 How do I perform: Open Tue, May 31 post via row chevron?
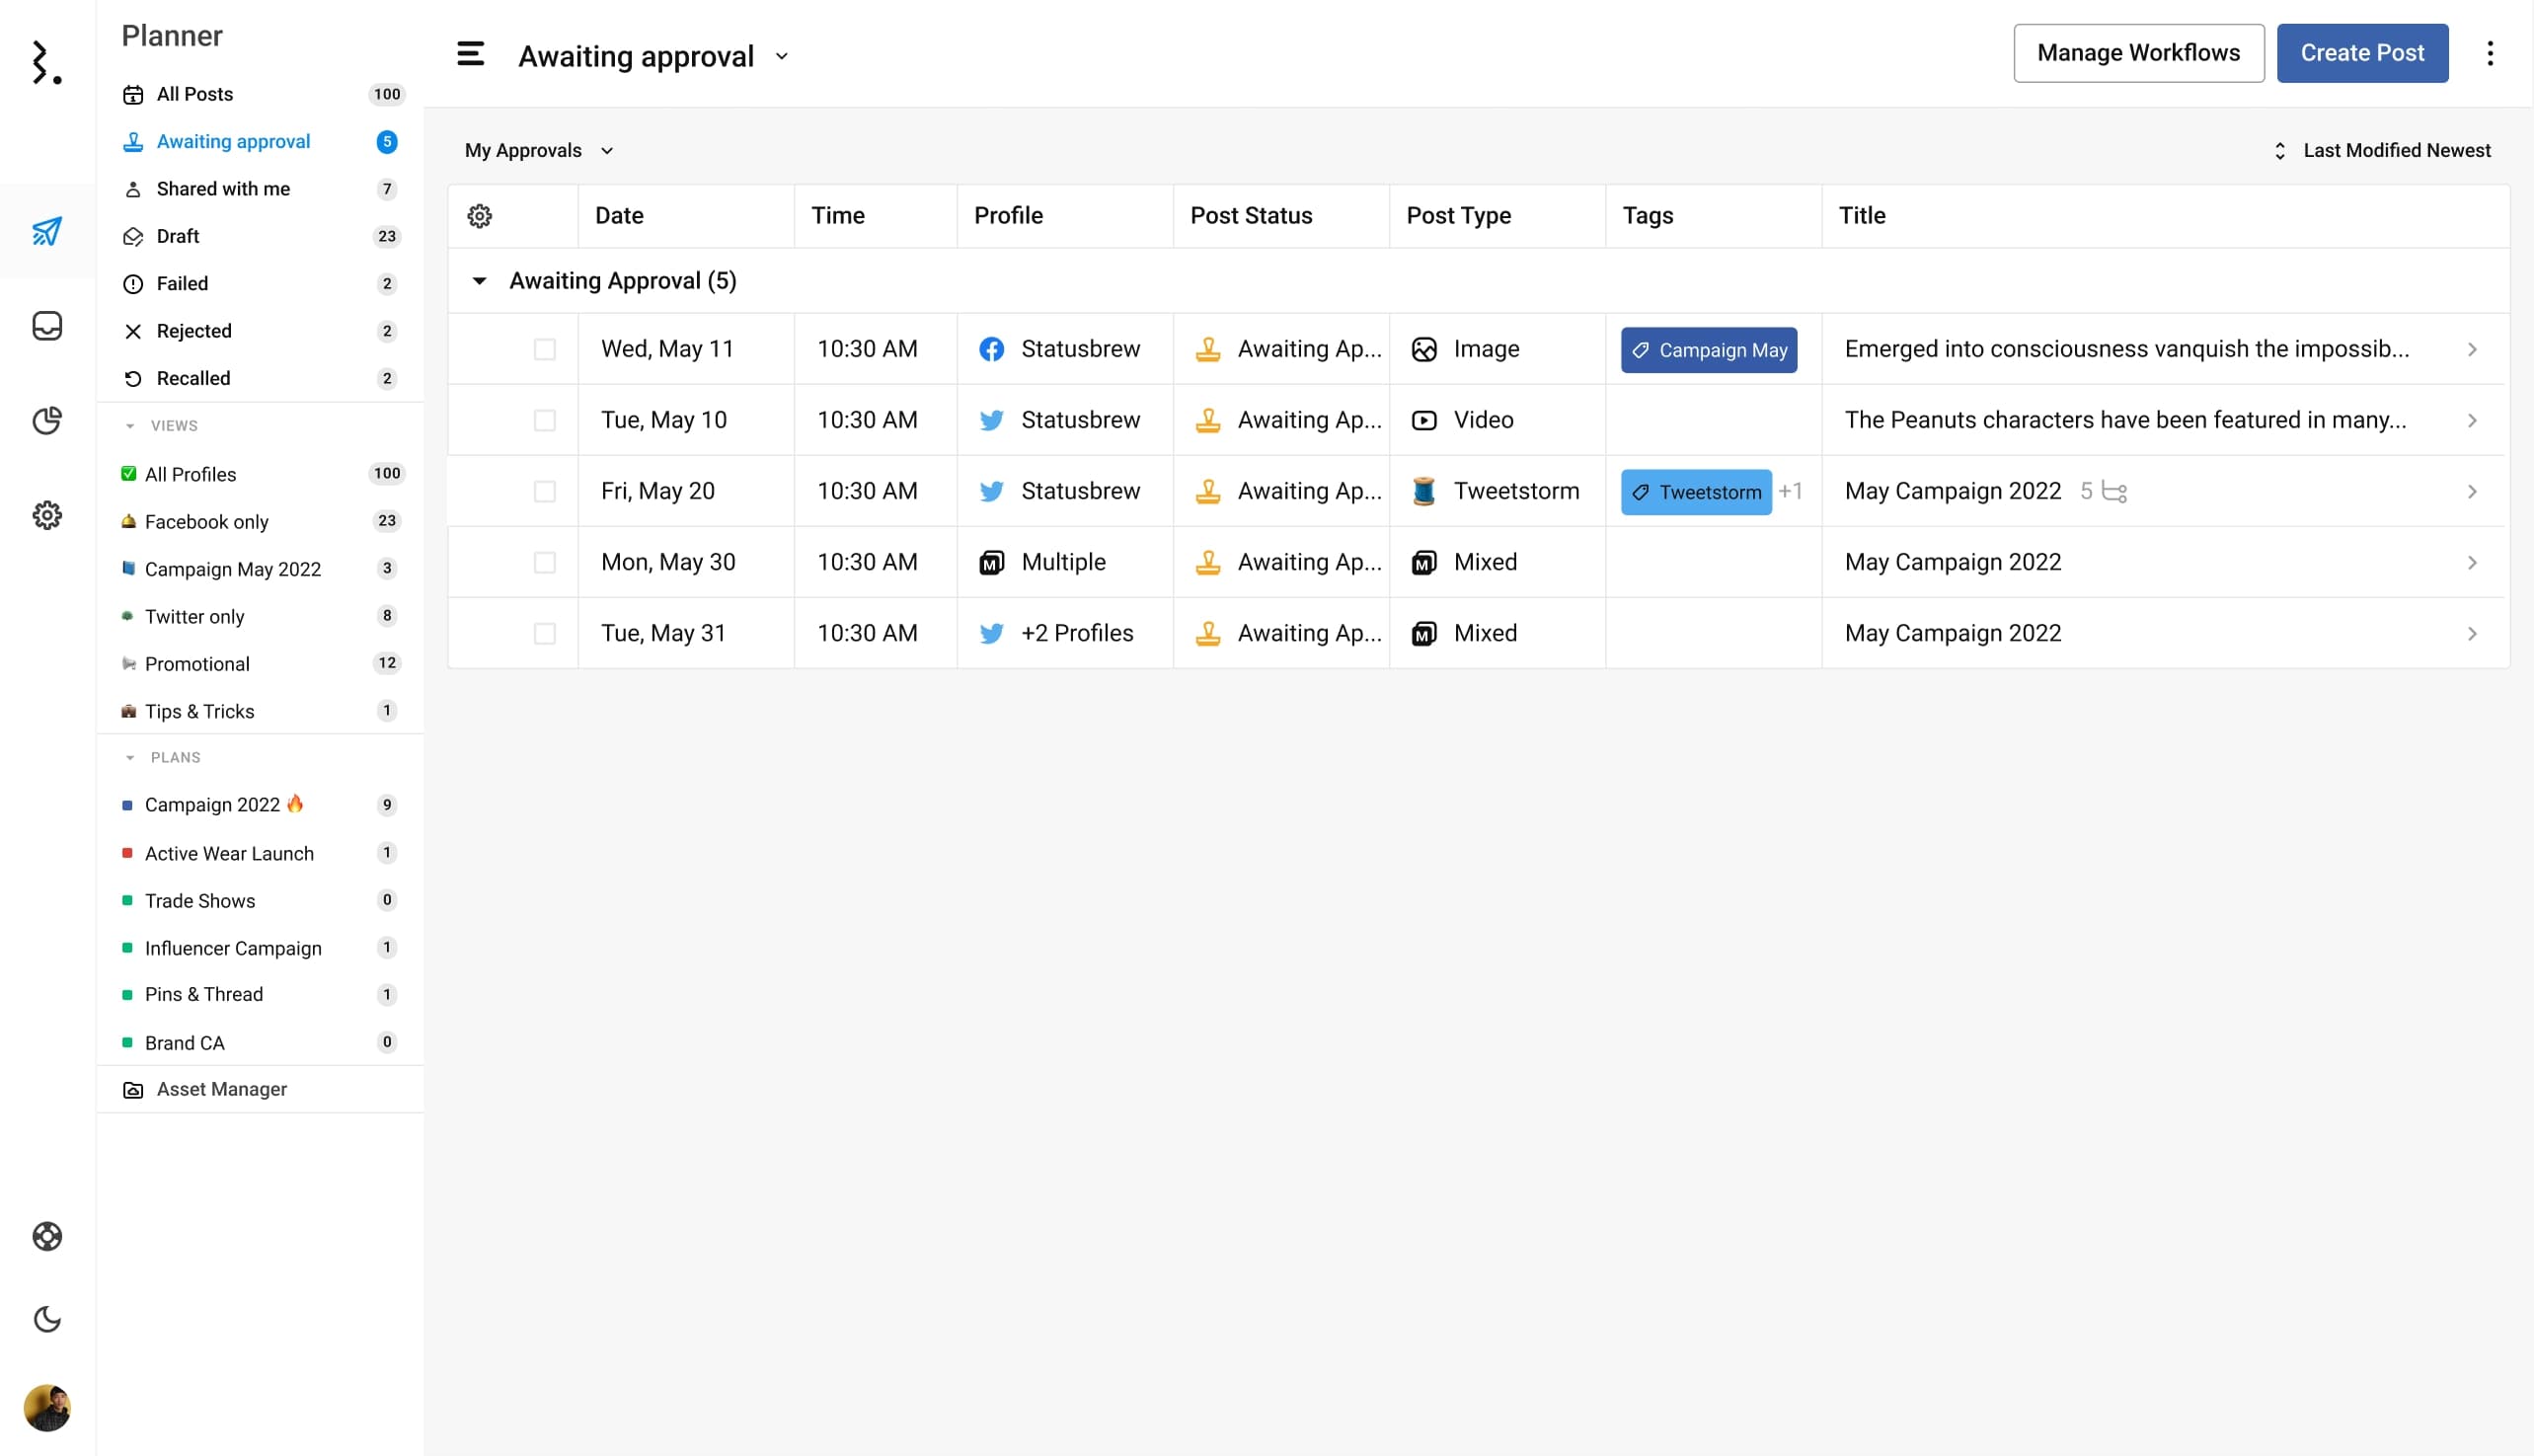tap(2472, 633)
